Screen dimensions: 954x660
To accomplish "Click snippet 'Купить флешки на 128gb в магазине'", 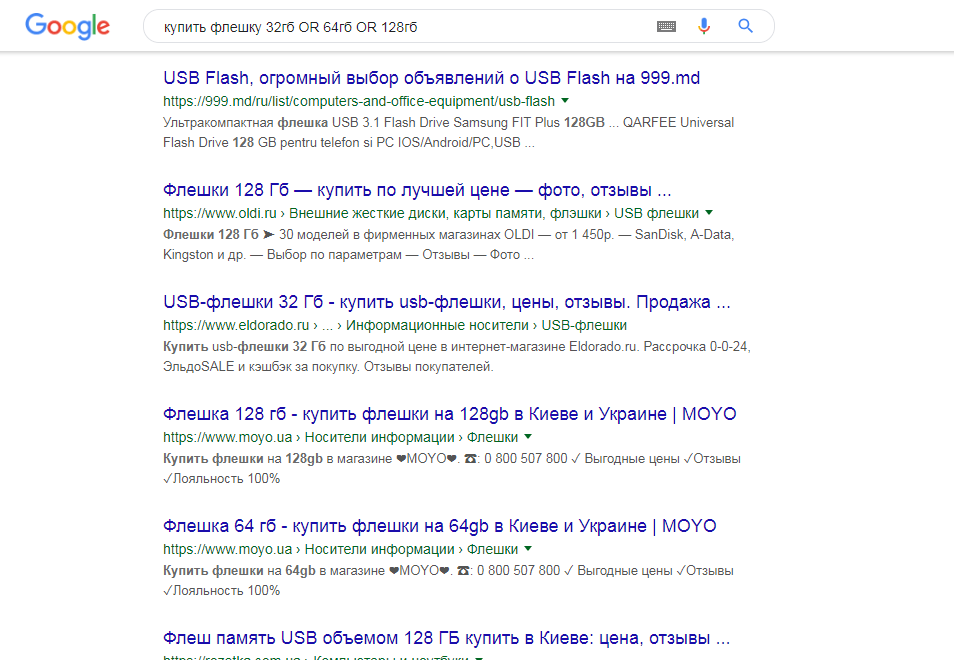I will pyautogui.click(x=277, y=458).
